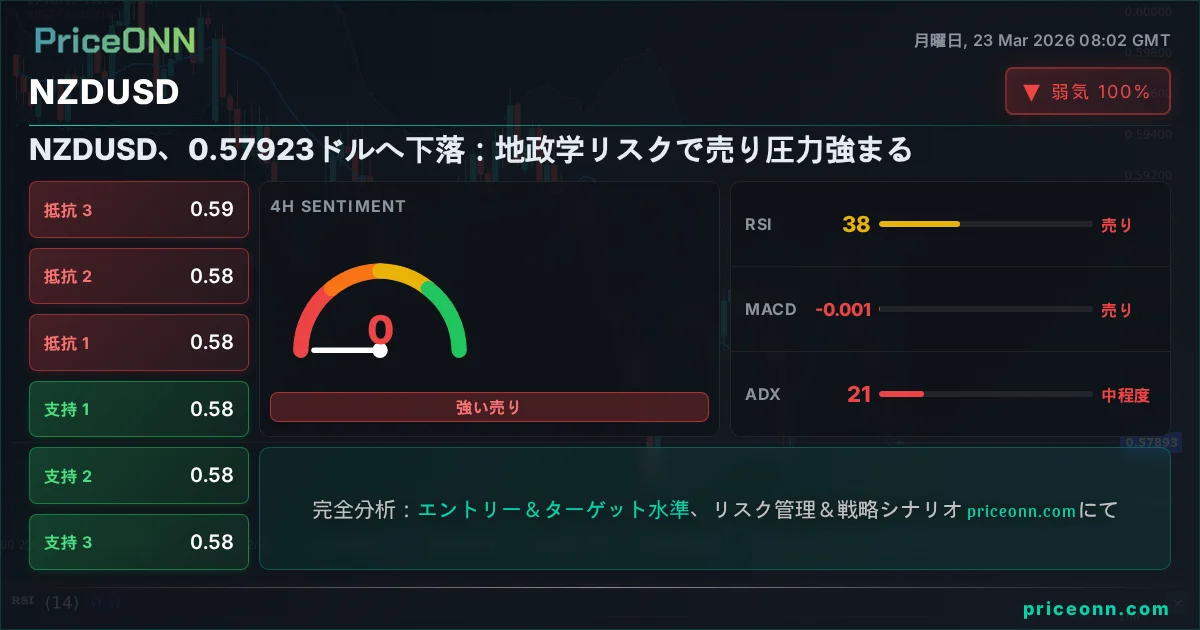Select the 支持 2 support row
The height and width of the screenshot is (630, 1200).
point(139,476)
